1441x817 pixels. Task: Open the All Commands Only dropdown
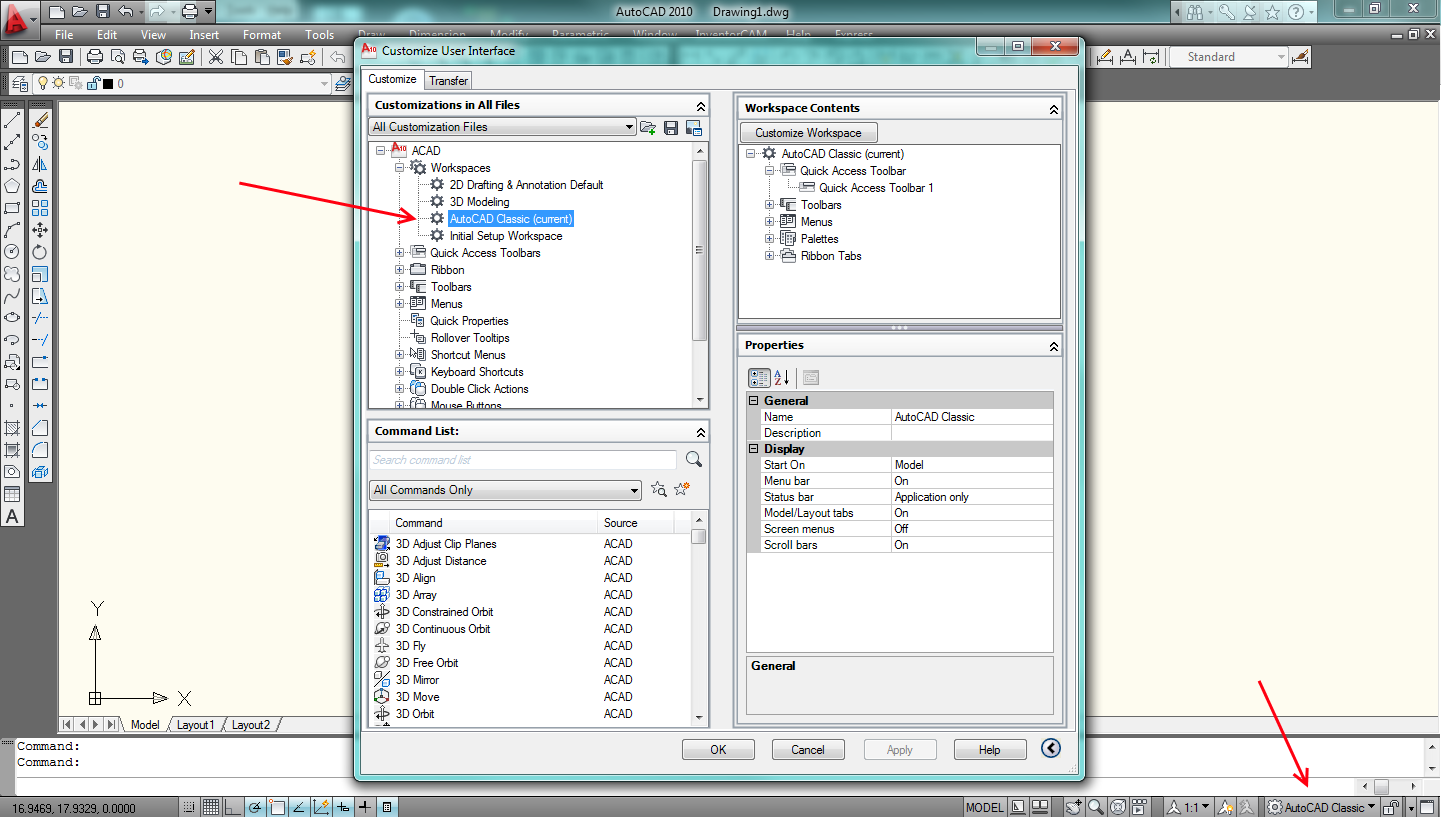pos(505,490)
